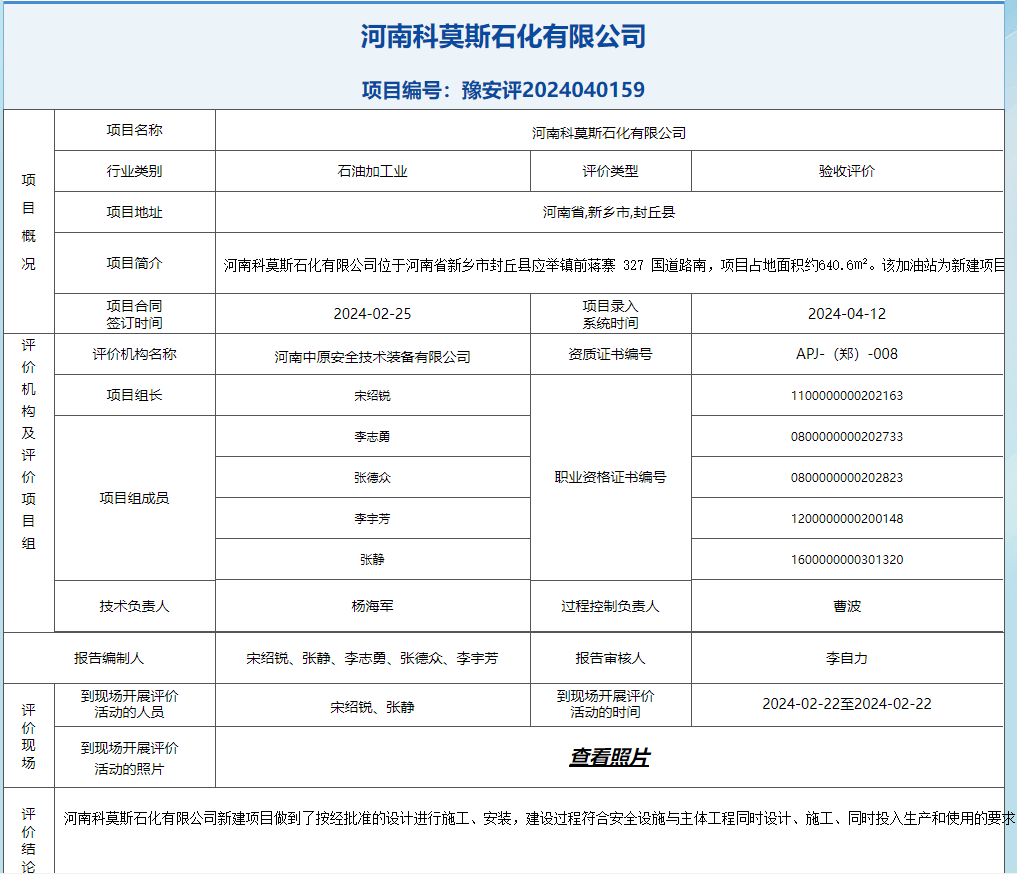Select the 石油加工业 industry category cell
This screenshot has height=874, width=1017.
(372, 171)
